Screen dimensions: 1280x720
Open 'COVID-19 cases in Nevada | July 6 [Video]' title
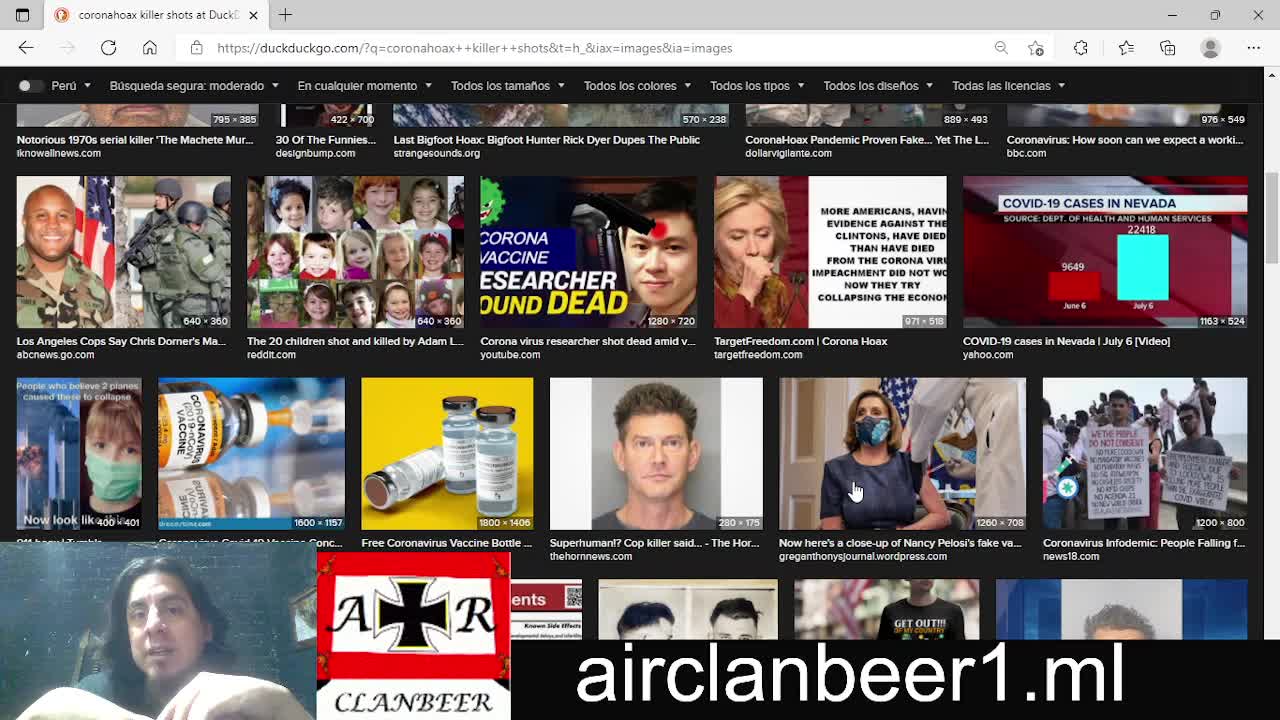click(1066, 341)
